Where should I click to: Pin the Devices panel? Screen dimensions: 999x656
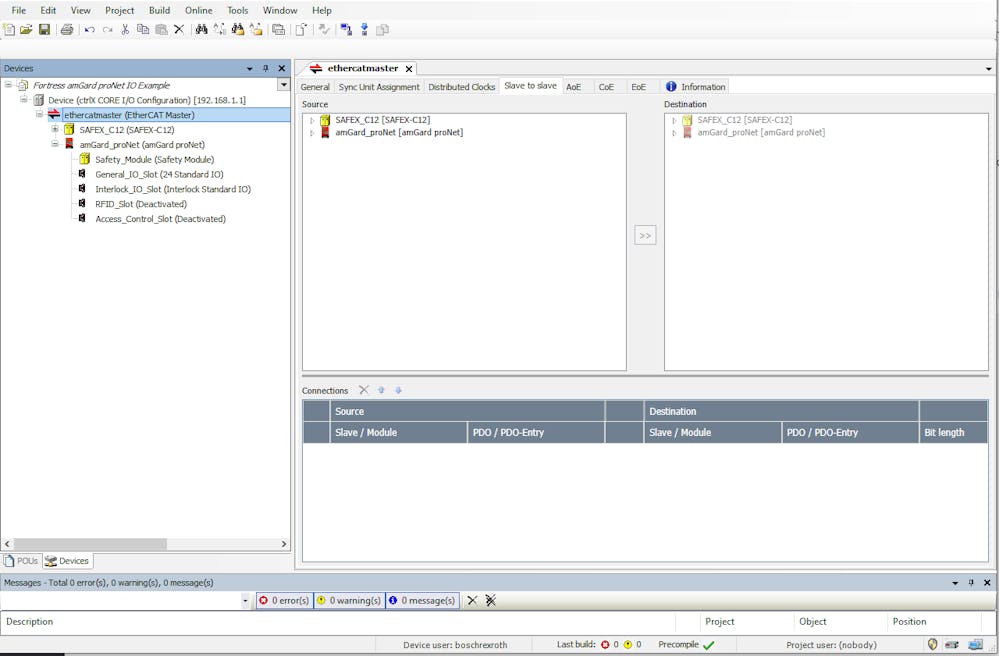click(x=266, y=68)
